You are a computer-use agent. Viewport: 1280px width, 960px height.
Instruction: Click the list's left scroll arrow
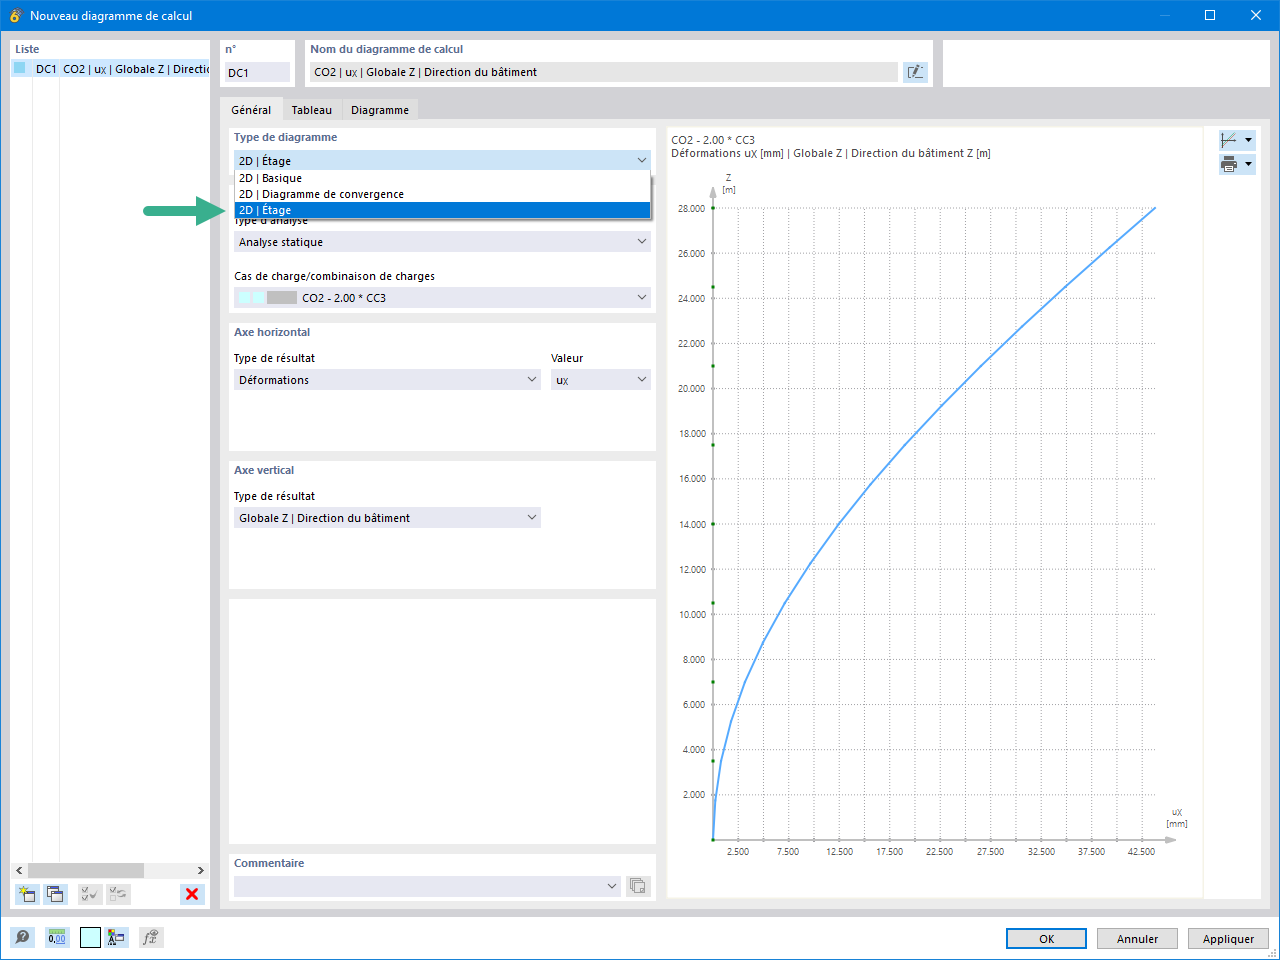(19, 870)
